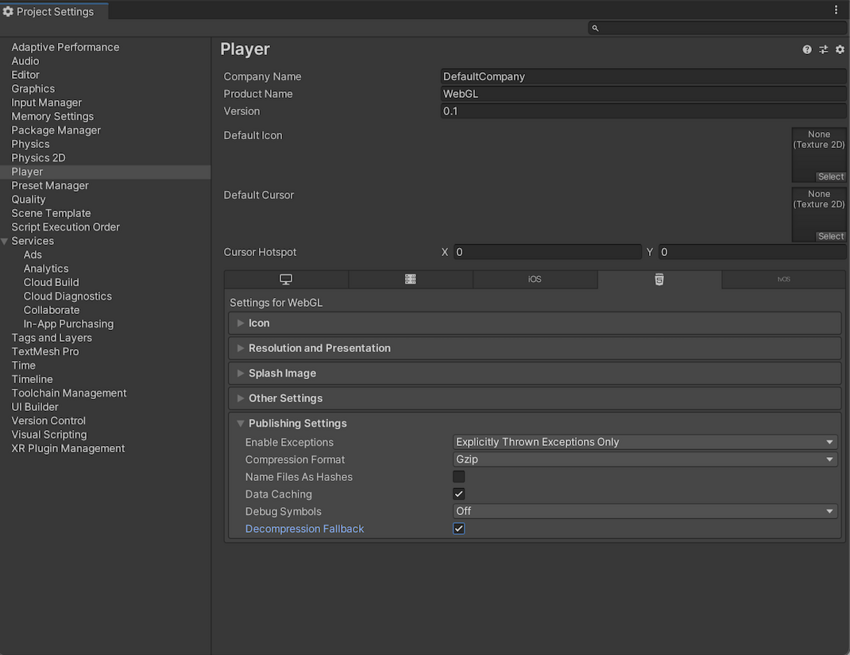Switch to the iOS platform tab

pyautogui.click(x=535, y=279)
